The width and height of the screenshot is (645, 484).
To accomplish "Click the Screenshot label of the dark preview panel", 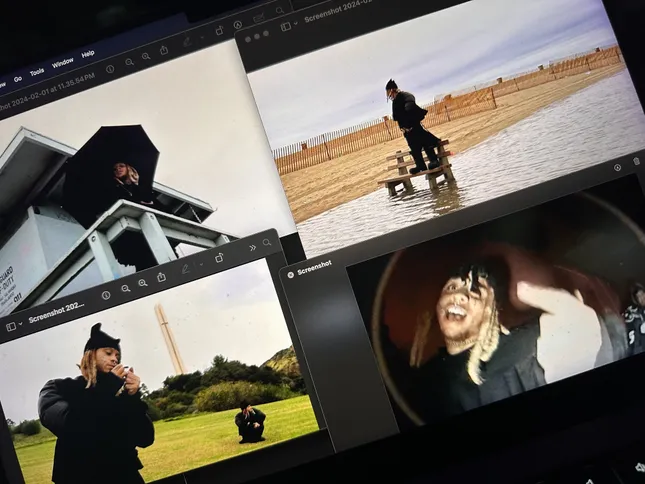I will point(314,267).
